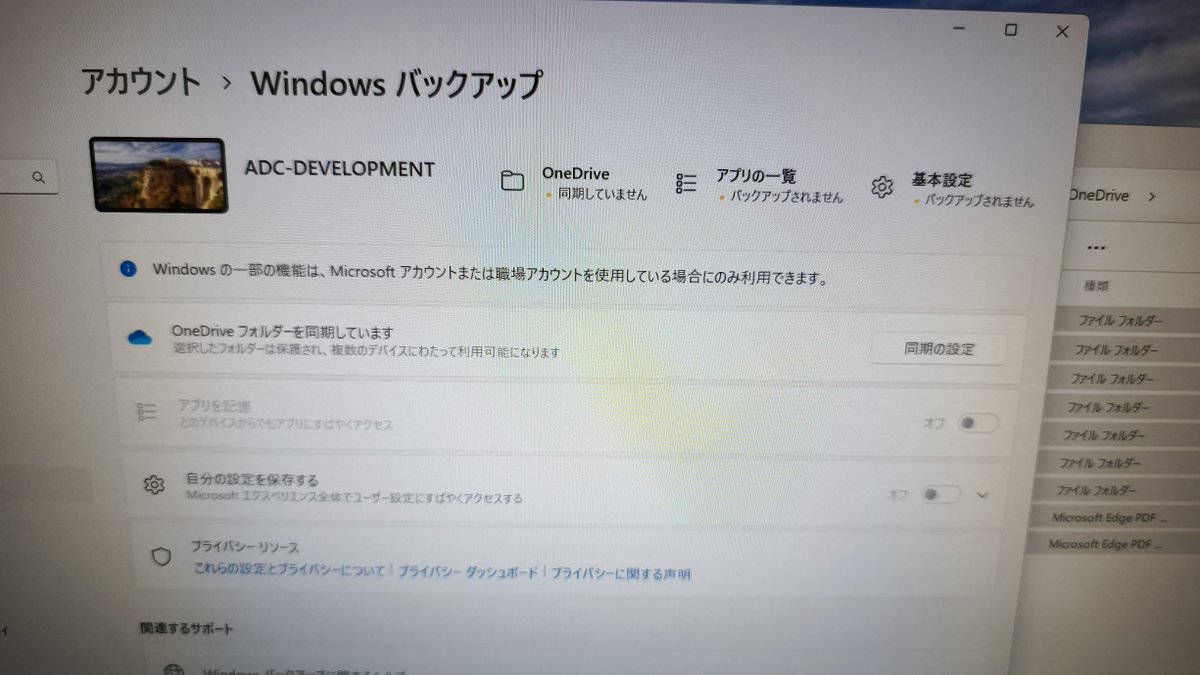Click the gear icon beside 自分の設定を保存する
The height and width of the screenshot is (675, 1200).
153,485
